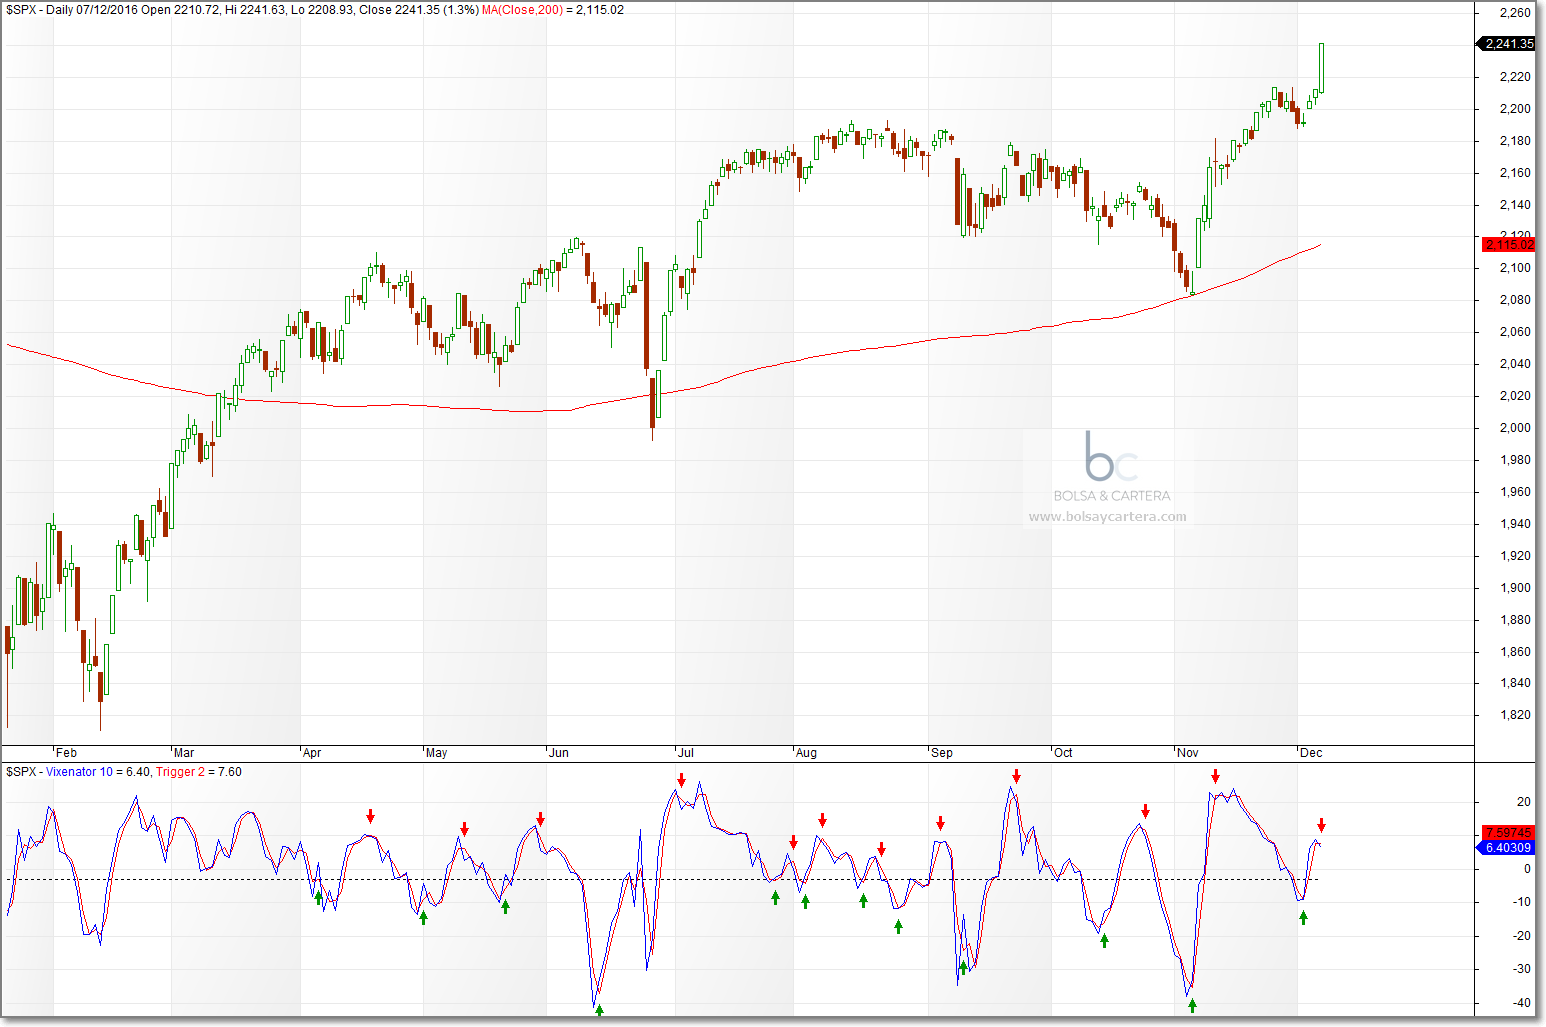Click the 1,980 price level label
Screen dimensions: 1546x1027
point(1516,460)
